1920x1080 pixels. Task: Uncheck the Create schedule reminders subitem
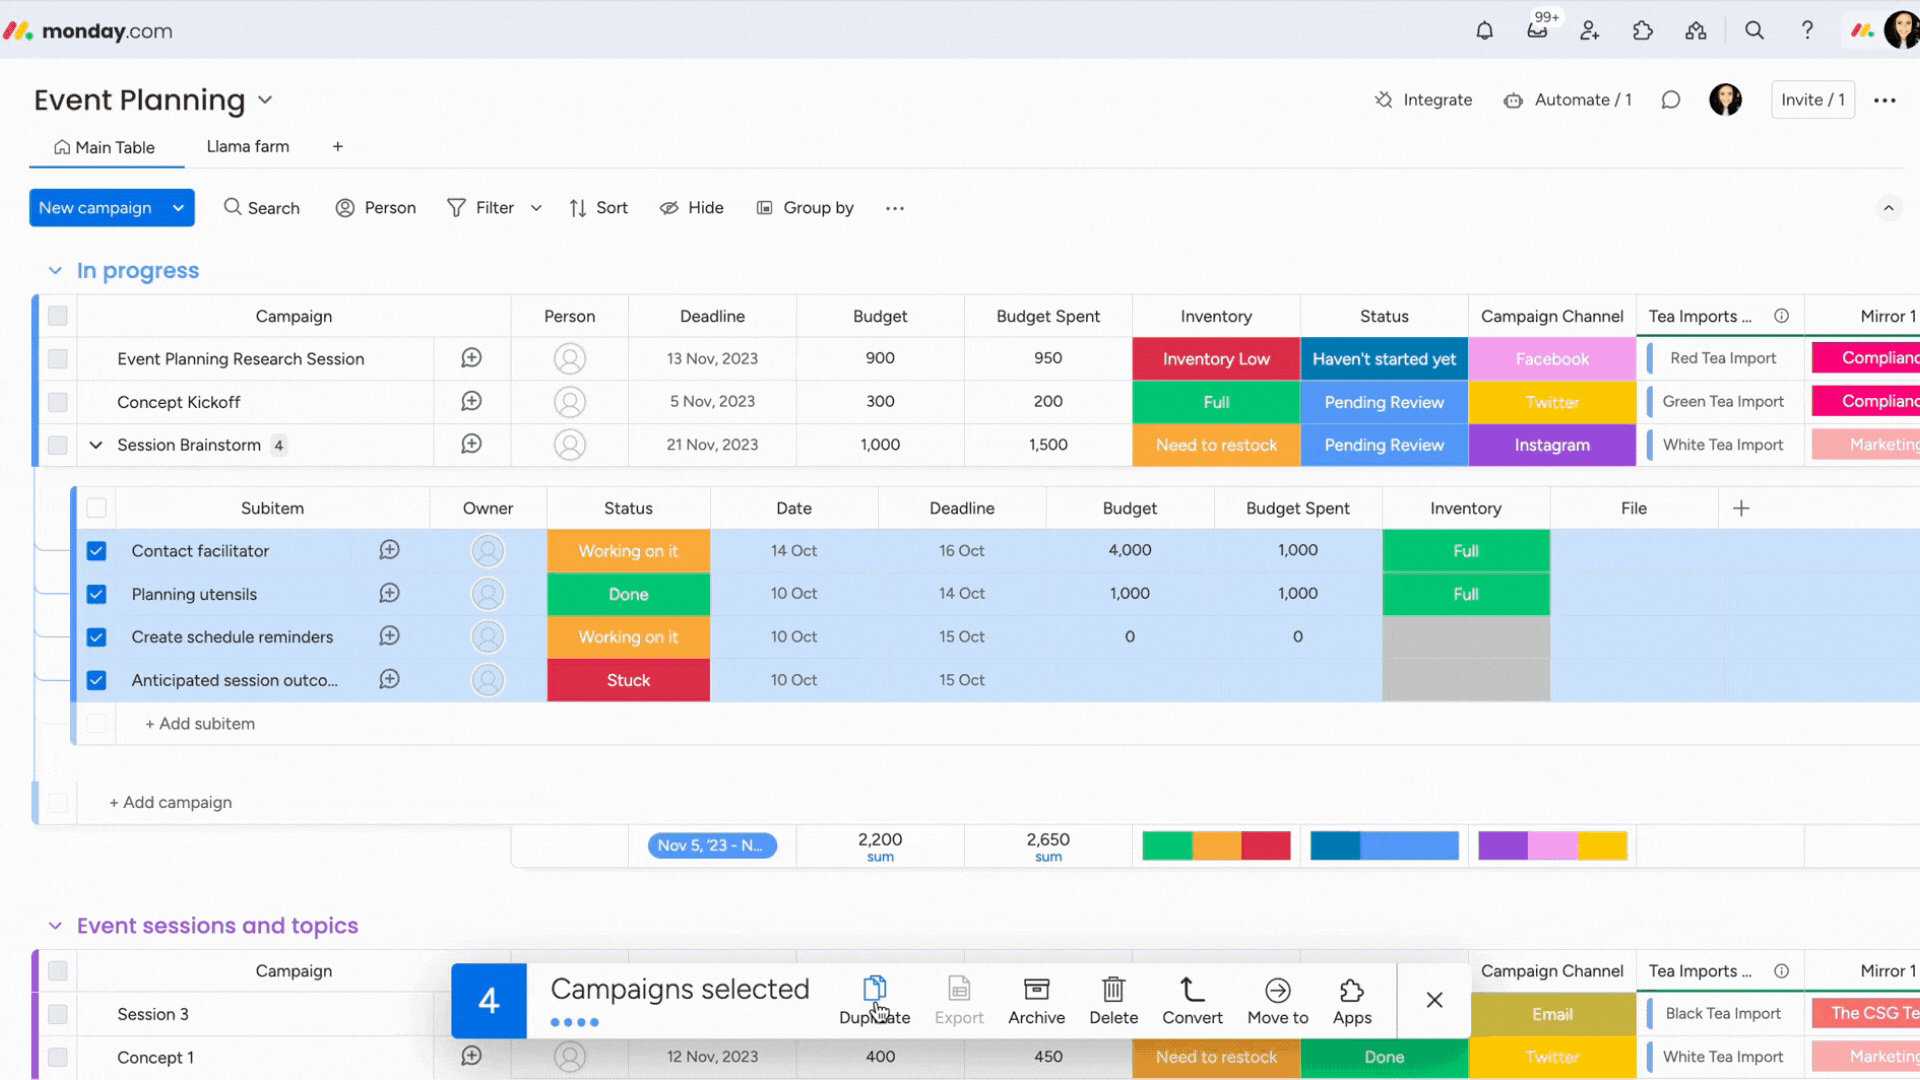point(96,637)
